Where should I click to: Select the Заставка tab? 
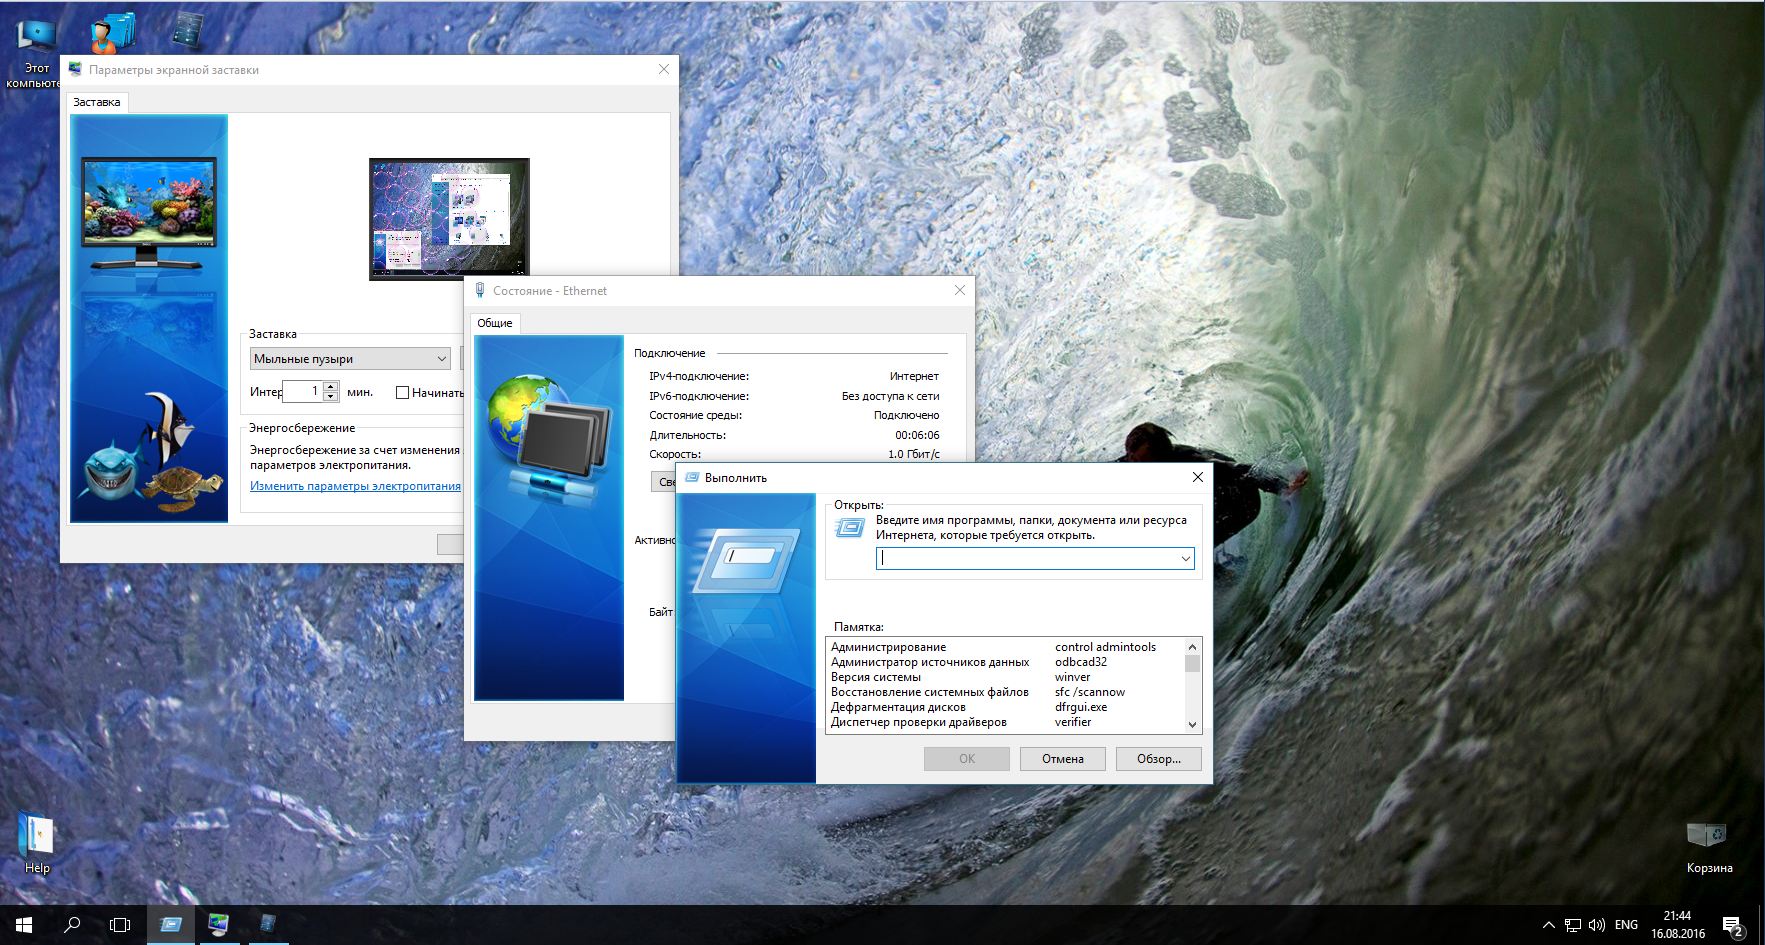(x=97, y=102)
